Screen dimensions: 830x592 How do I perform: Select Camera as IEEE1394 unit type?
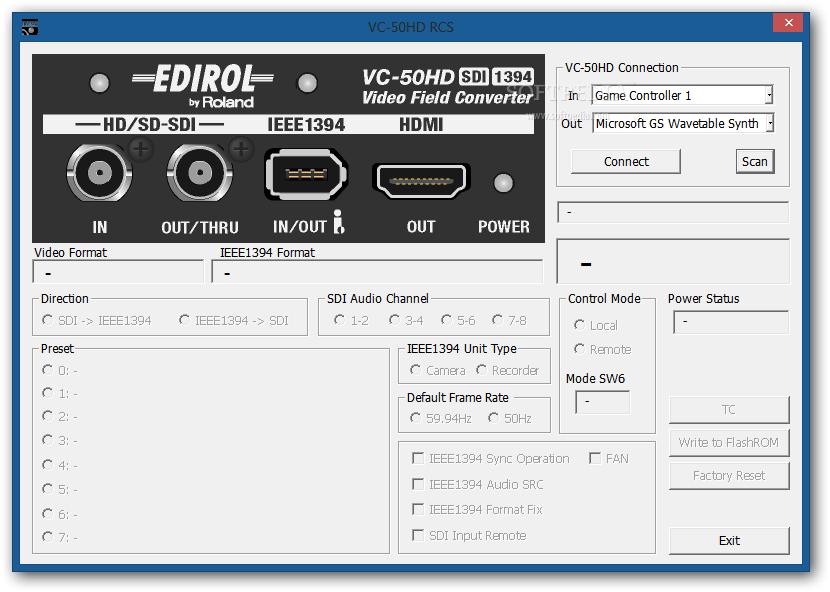(x=438, y=370)
